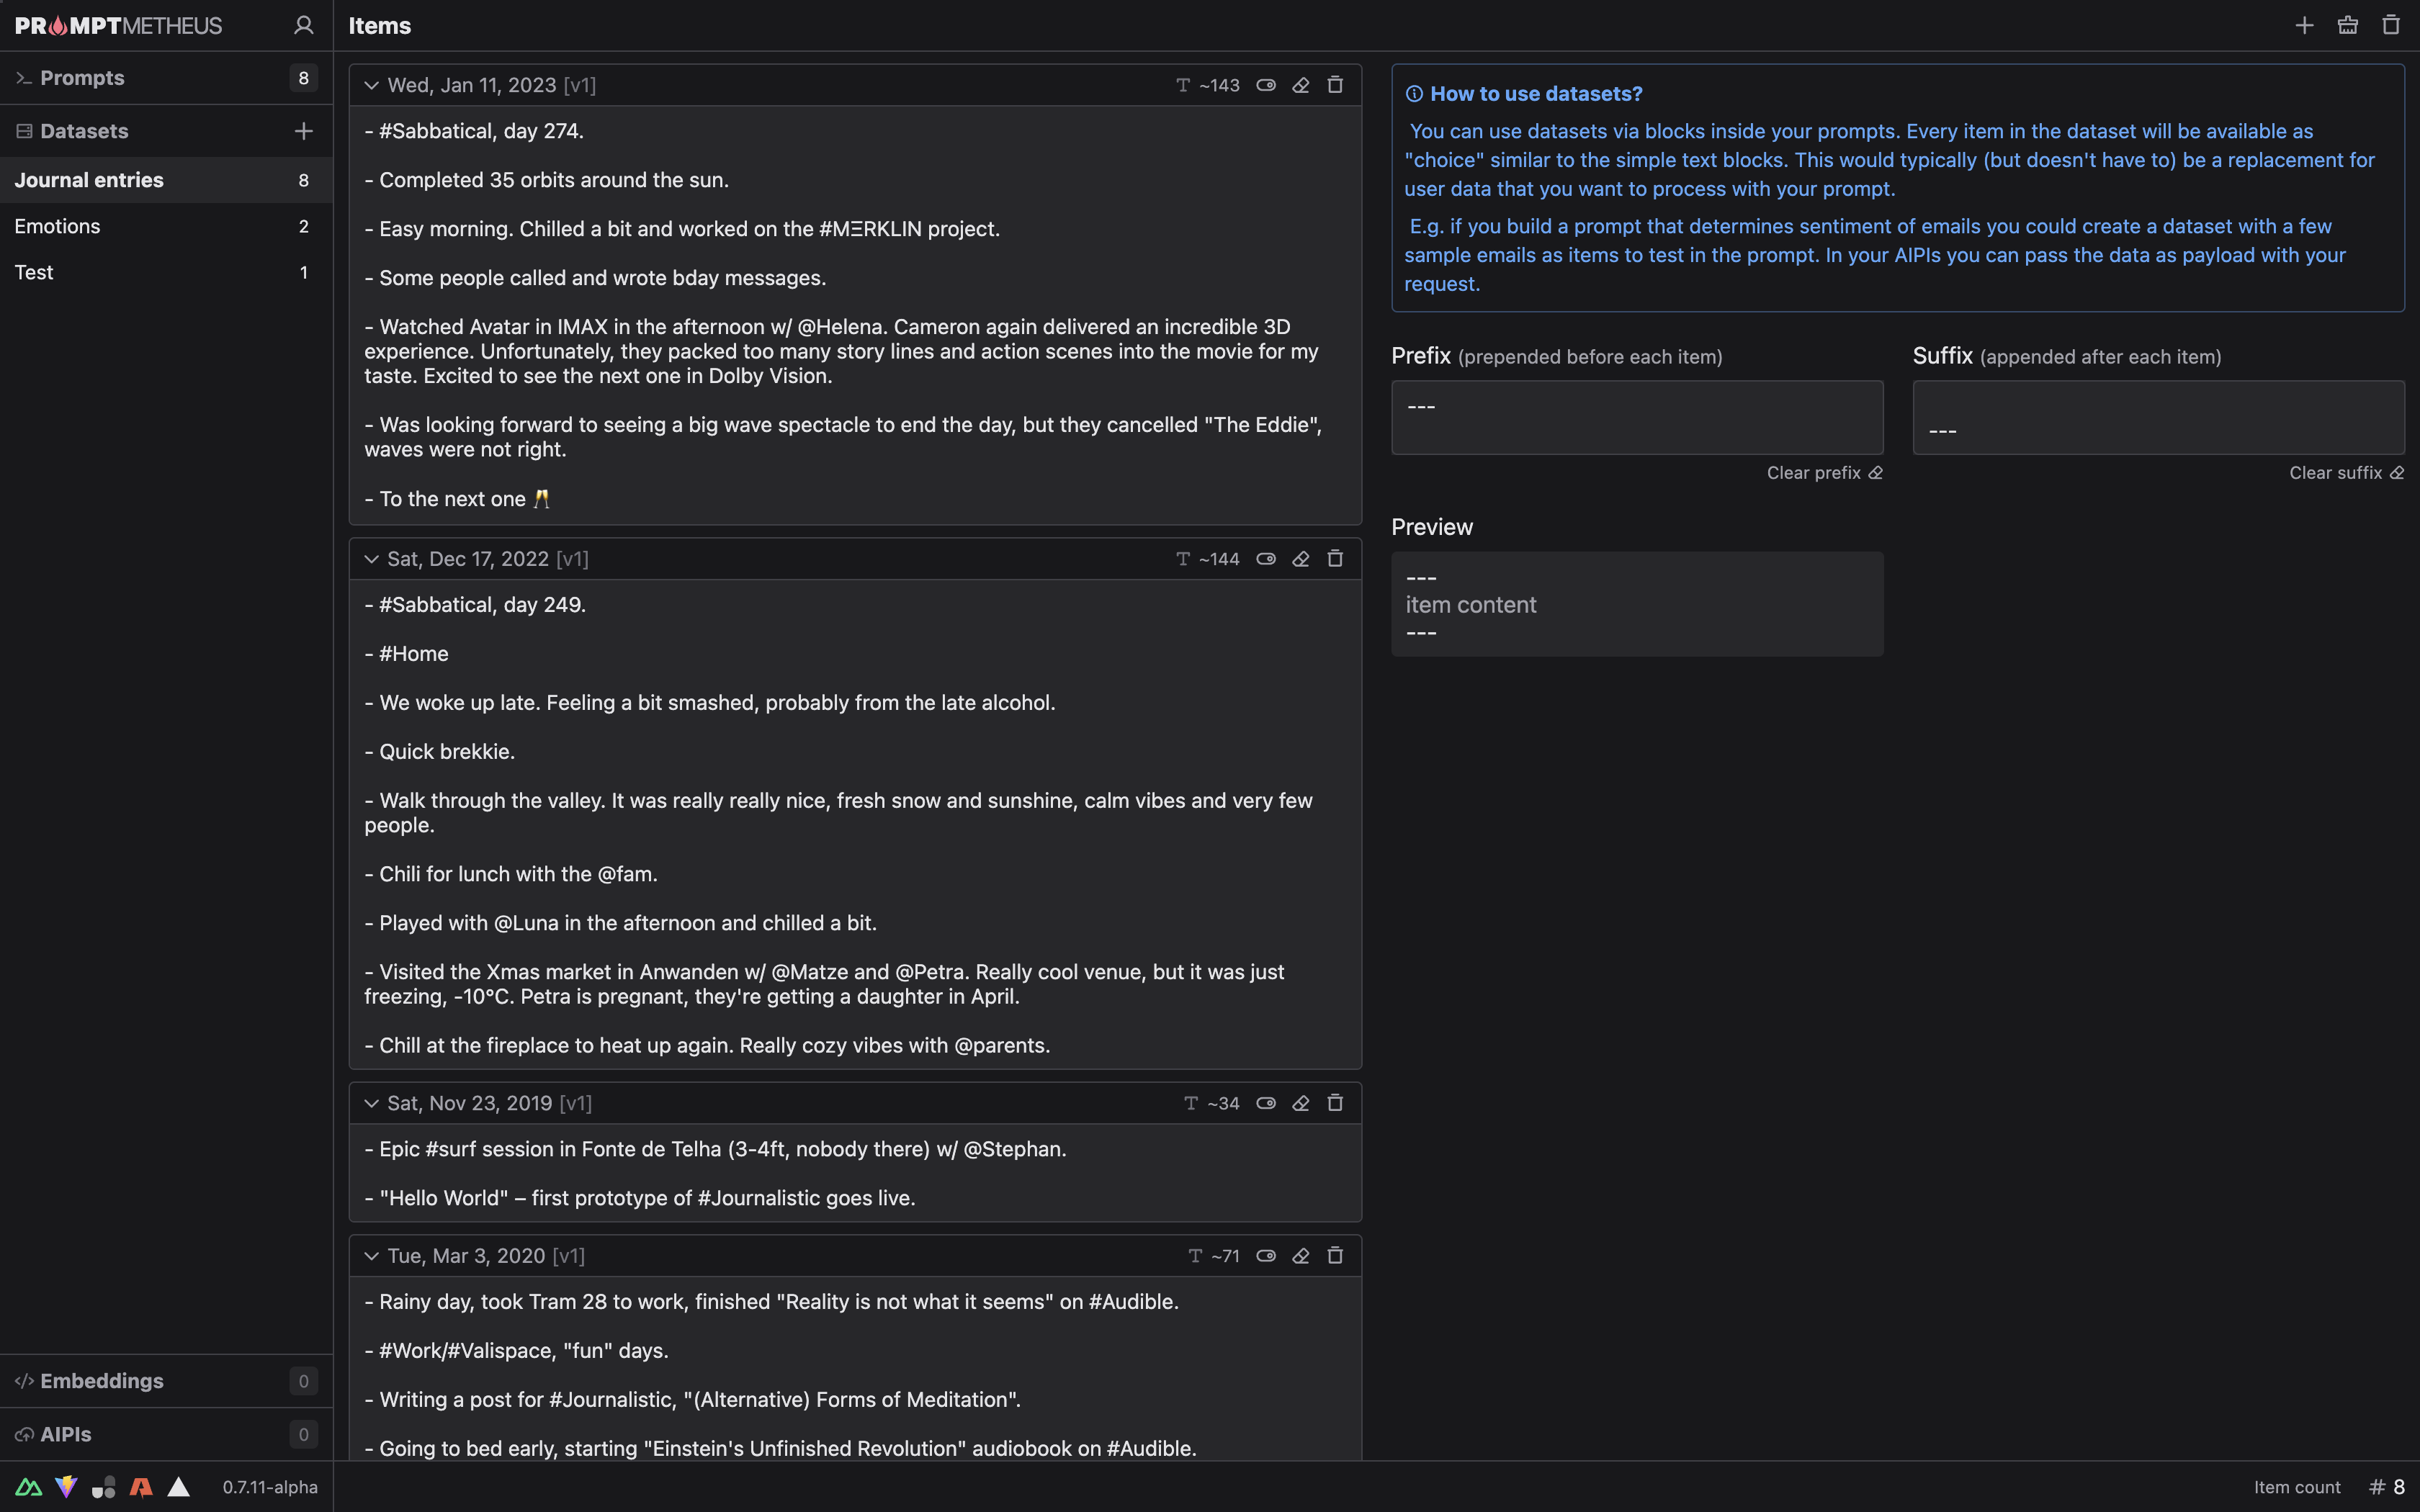Open the user account icon
Viewport: 2420px width, 1512px height.
pos(304,25)
